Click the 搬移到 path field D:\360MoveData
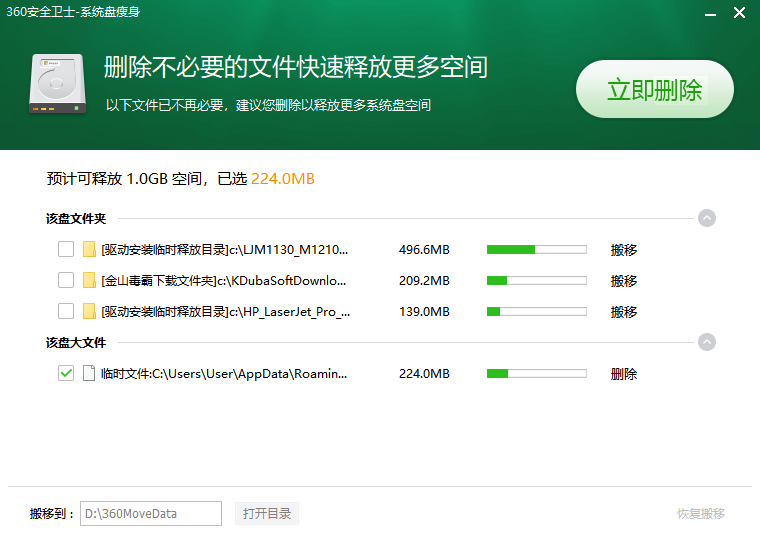Viewport: 760px width, 540px height. (151, 514)
